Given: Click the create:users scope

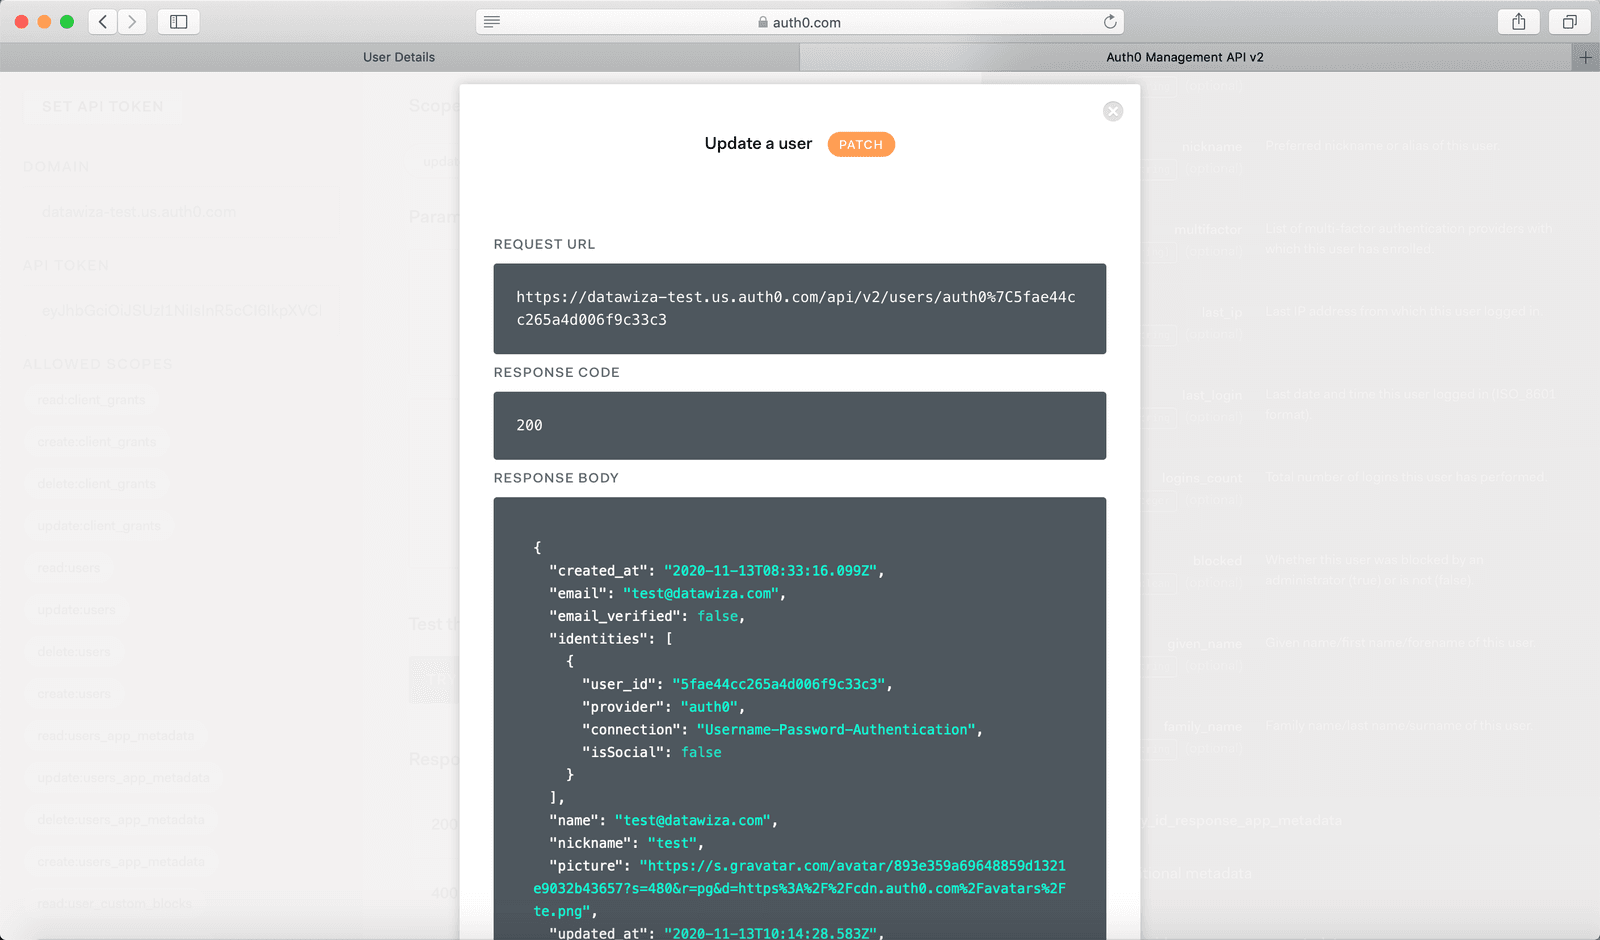Looking at the screenshot, I should pyautogui.click(x=74, y=694).
